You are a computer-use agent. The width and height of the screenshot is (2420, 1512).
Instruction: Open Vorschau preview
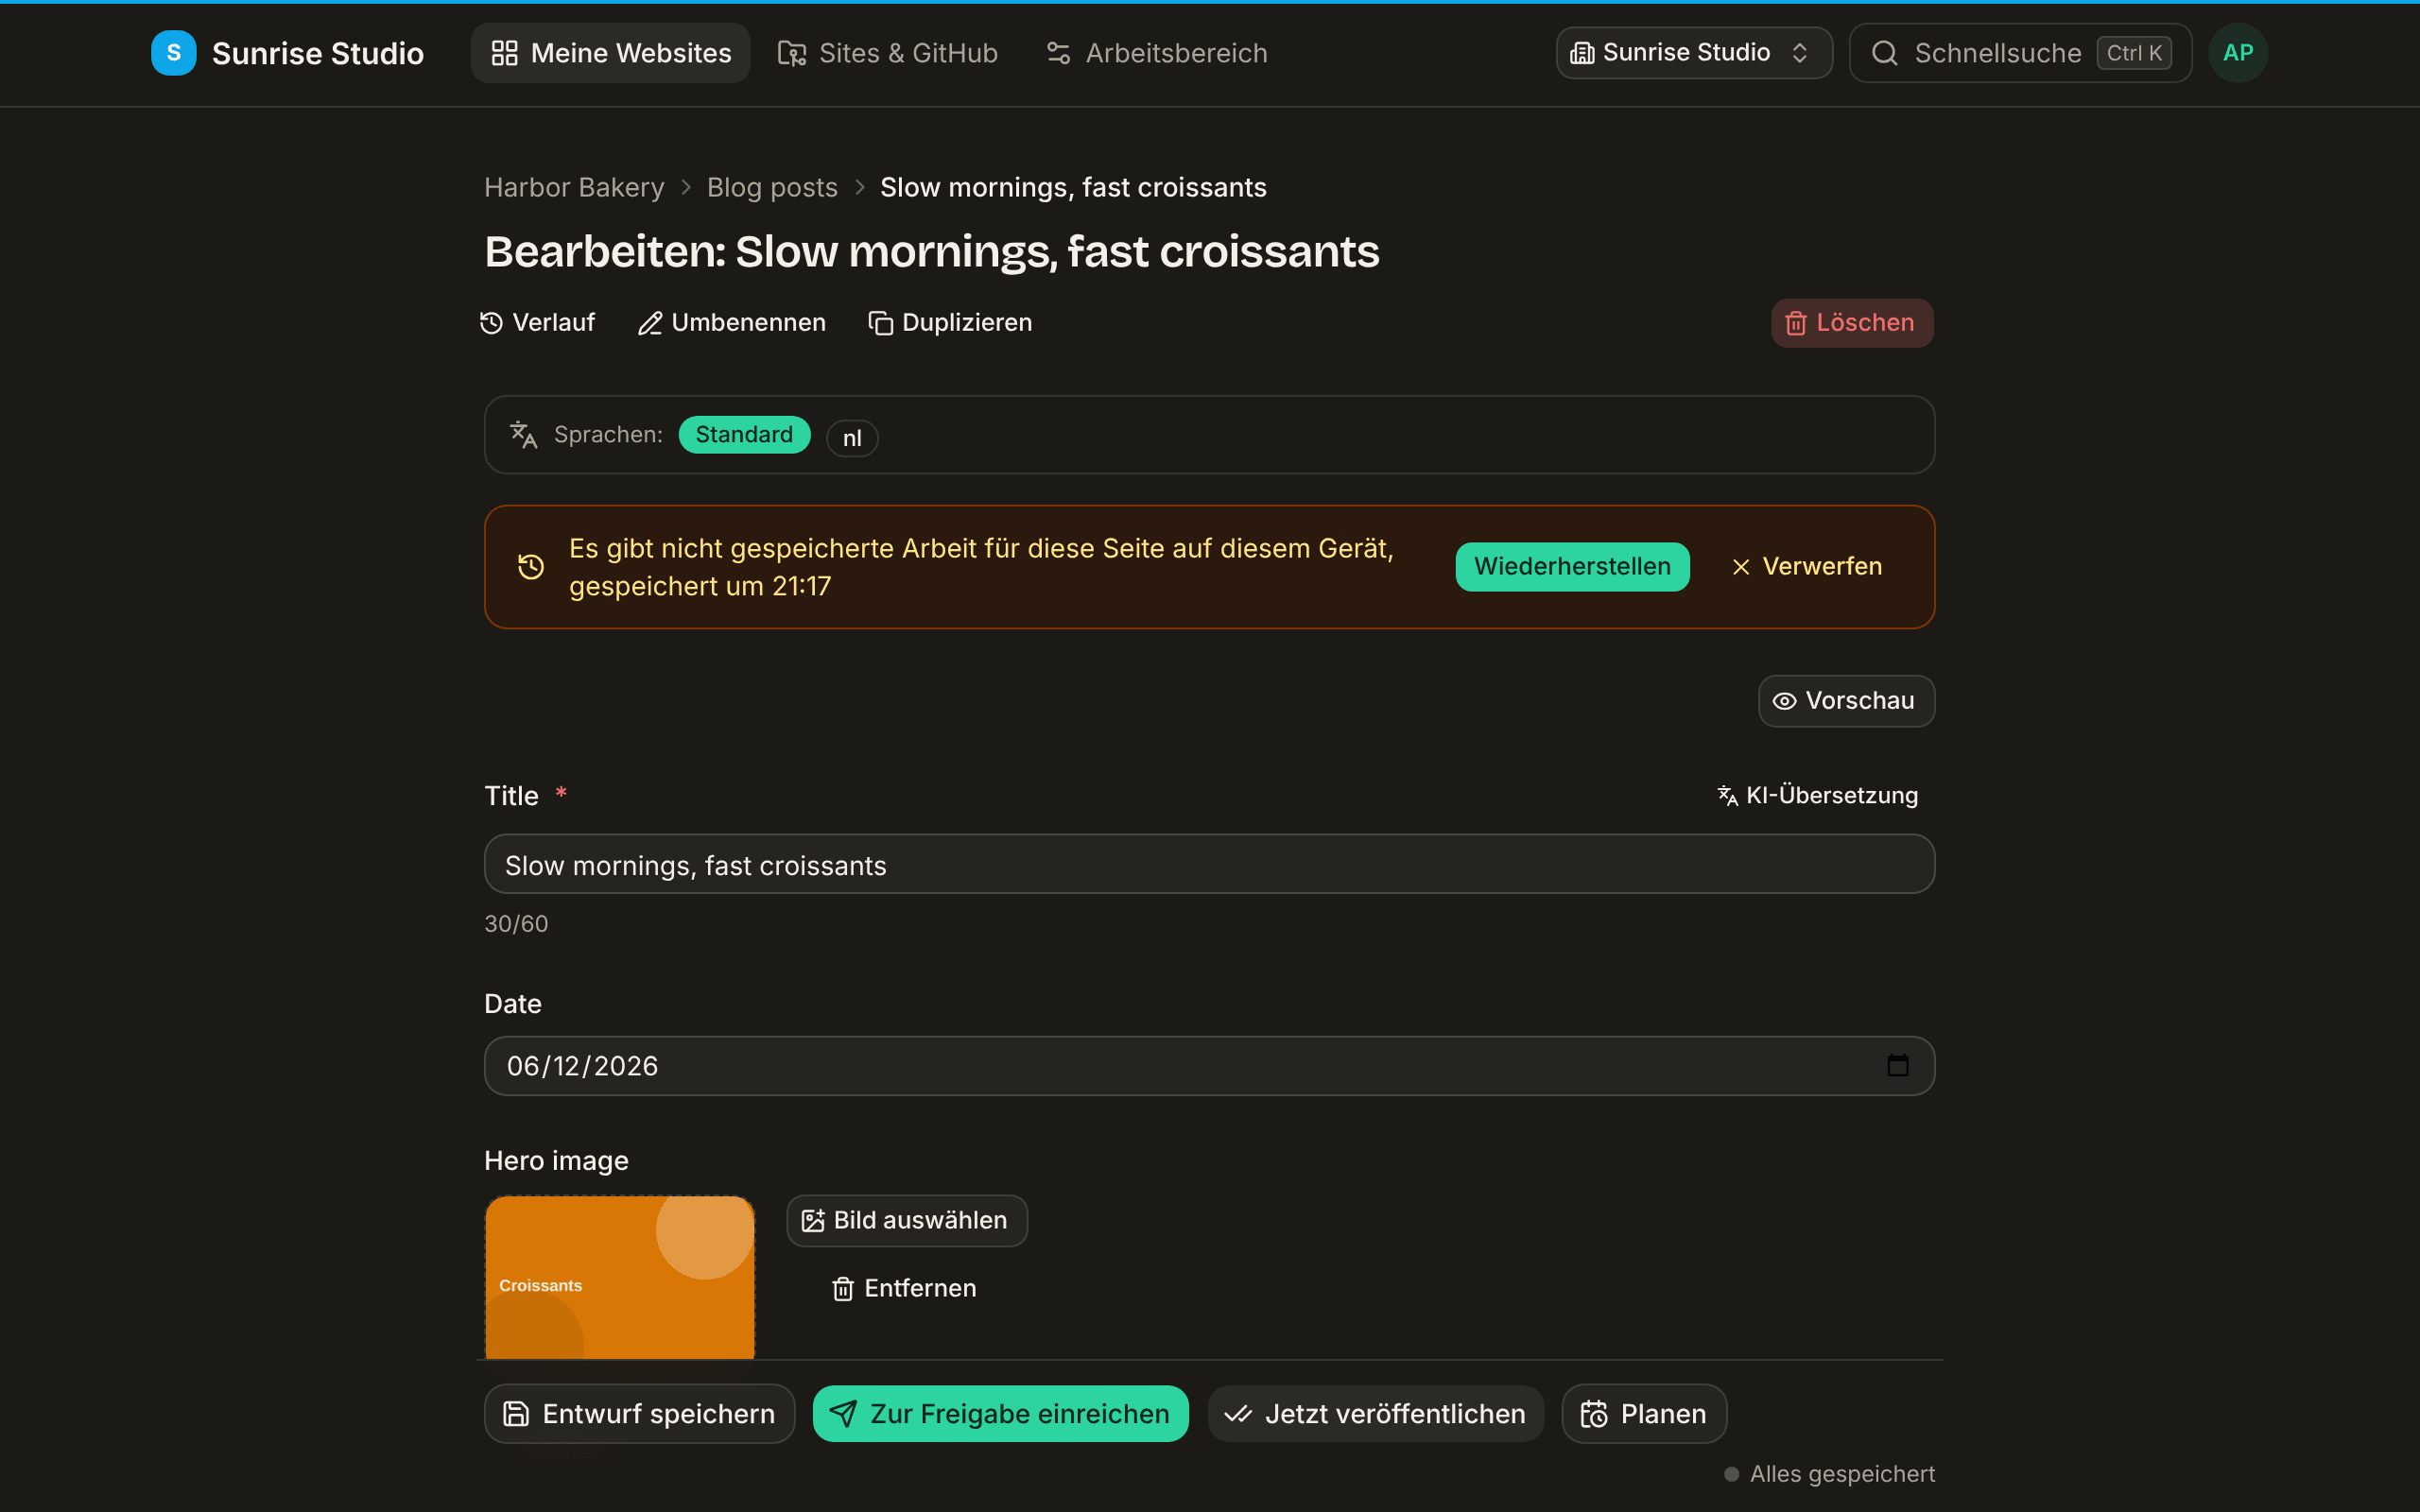tap(1846, 701)
